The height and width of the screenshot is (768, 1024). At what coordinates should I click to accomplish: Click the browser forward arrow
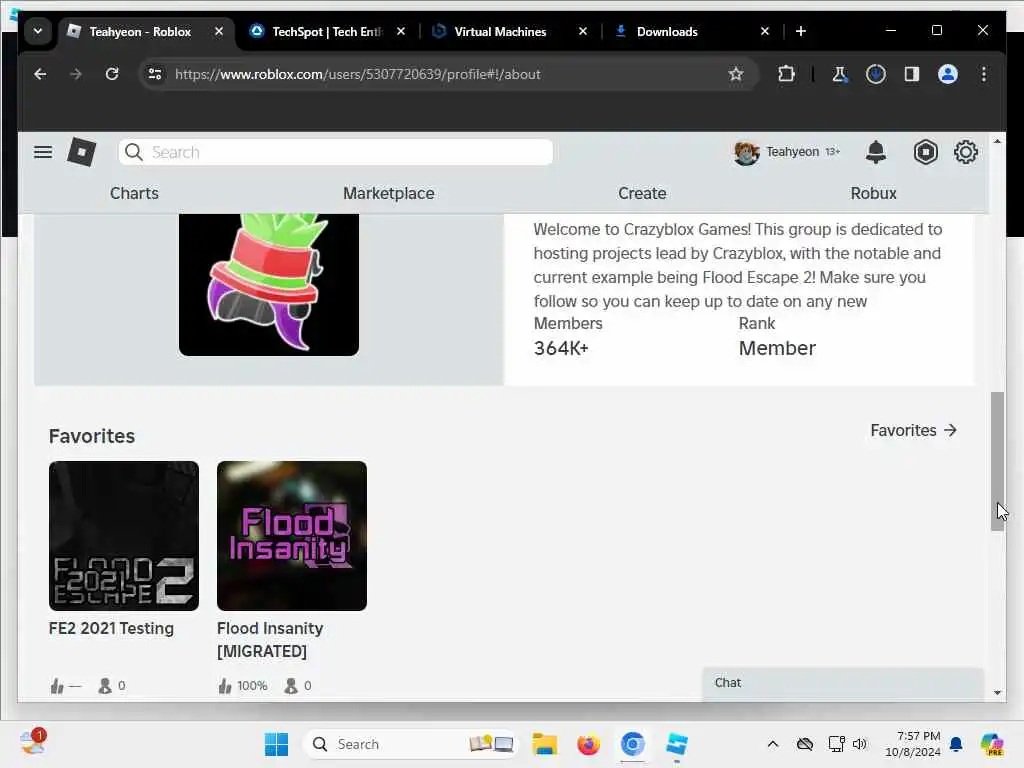coord(76,74)
